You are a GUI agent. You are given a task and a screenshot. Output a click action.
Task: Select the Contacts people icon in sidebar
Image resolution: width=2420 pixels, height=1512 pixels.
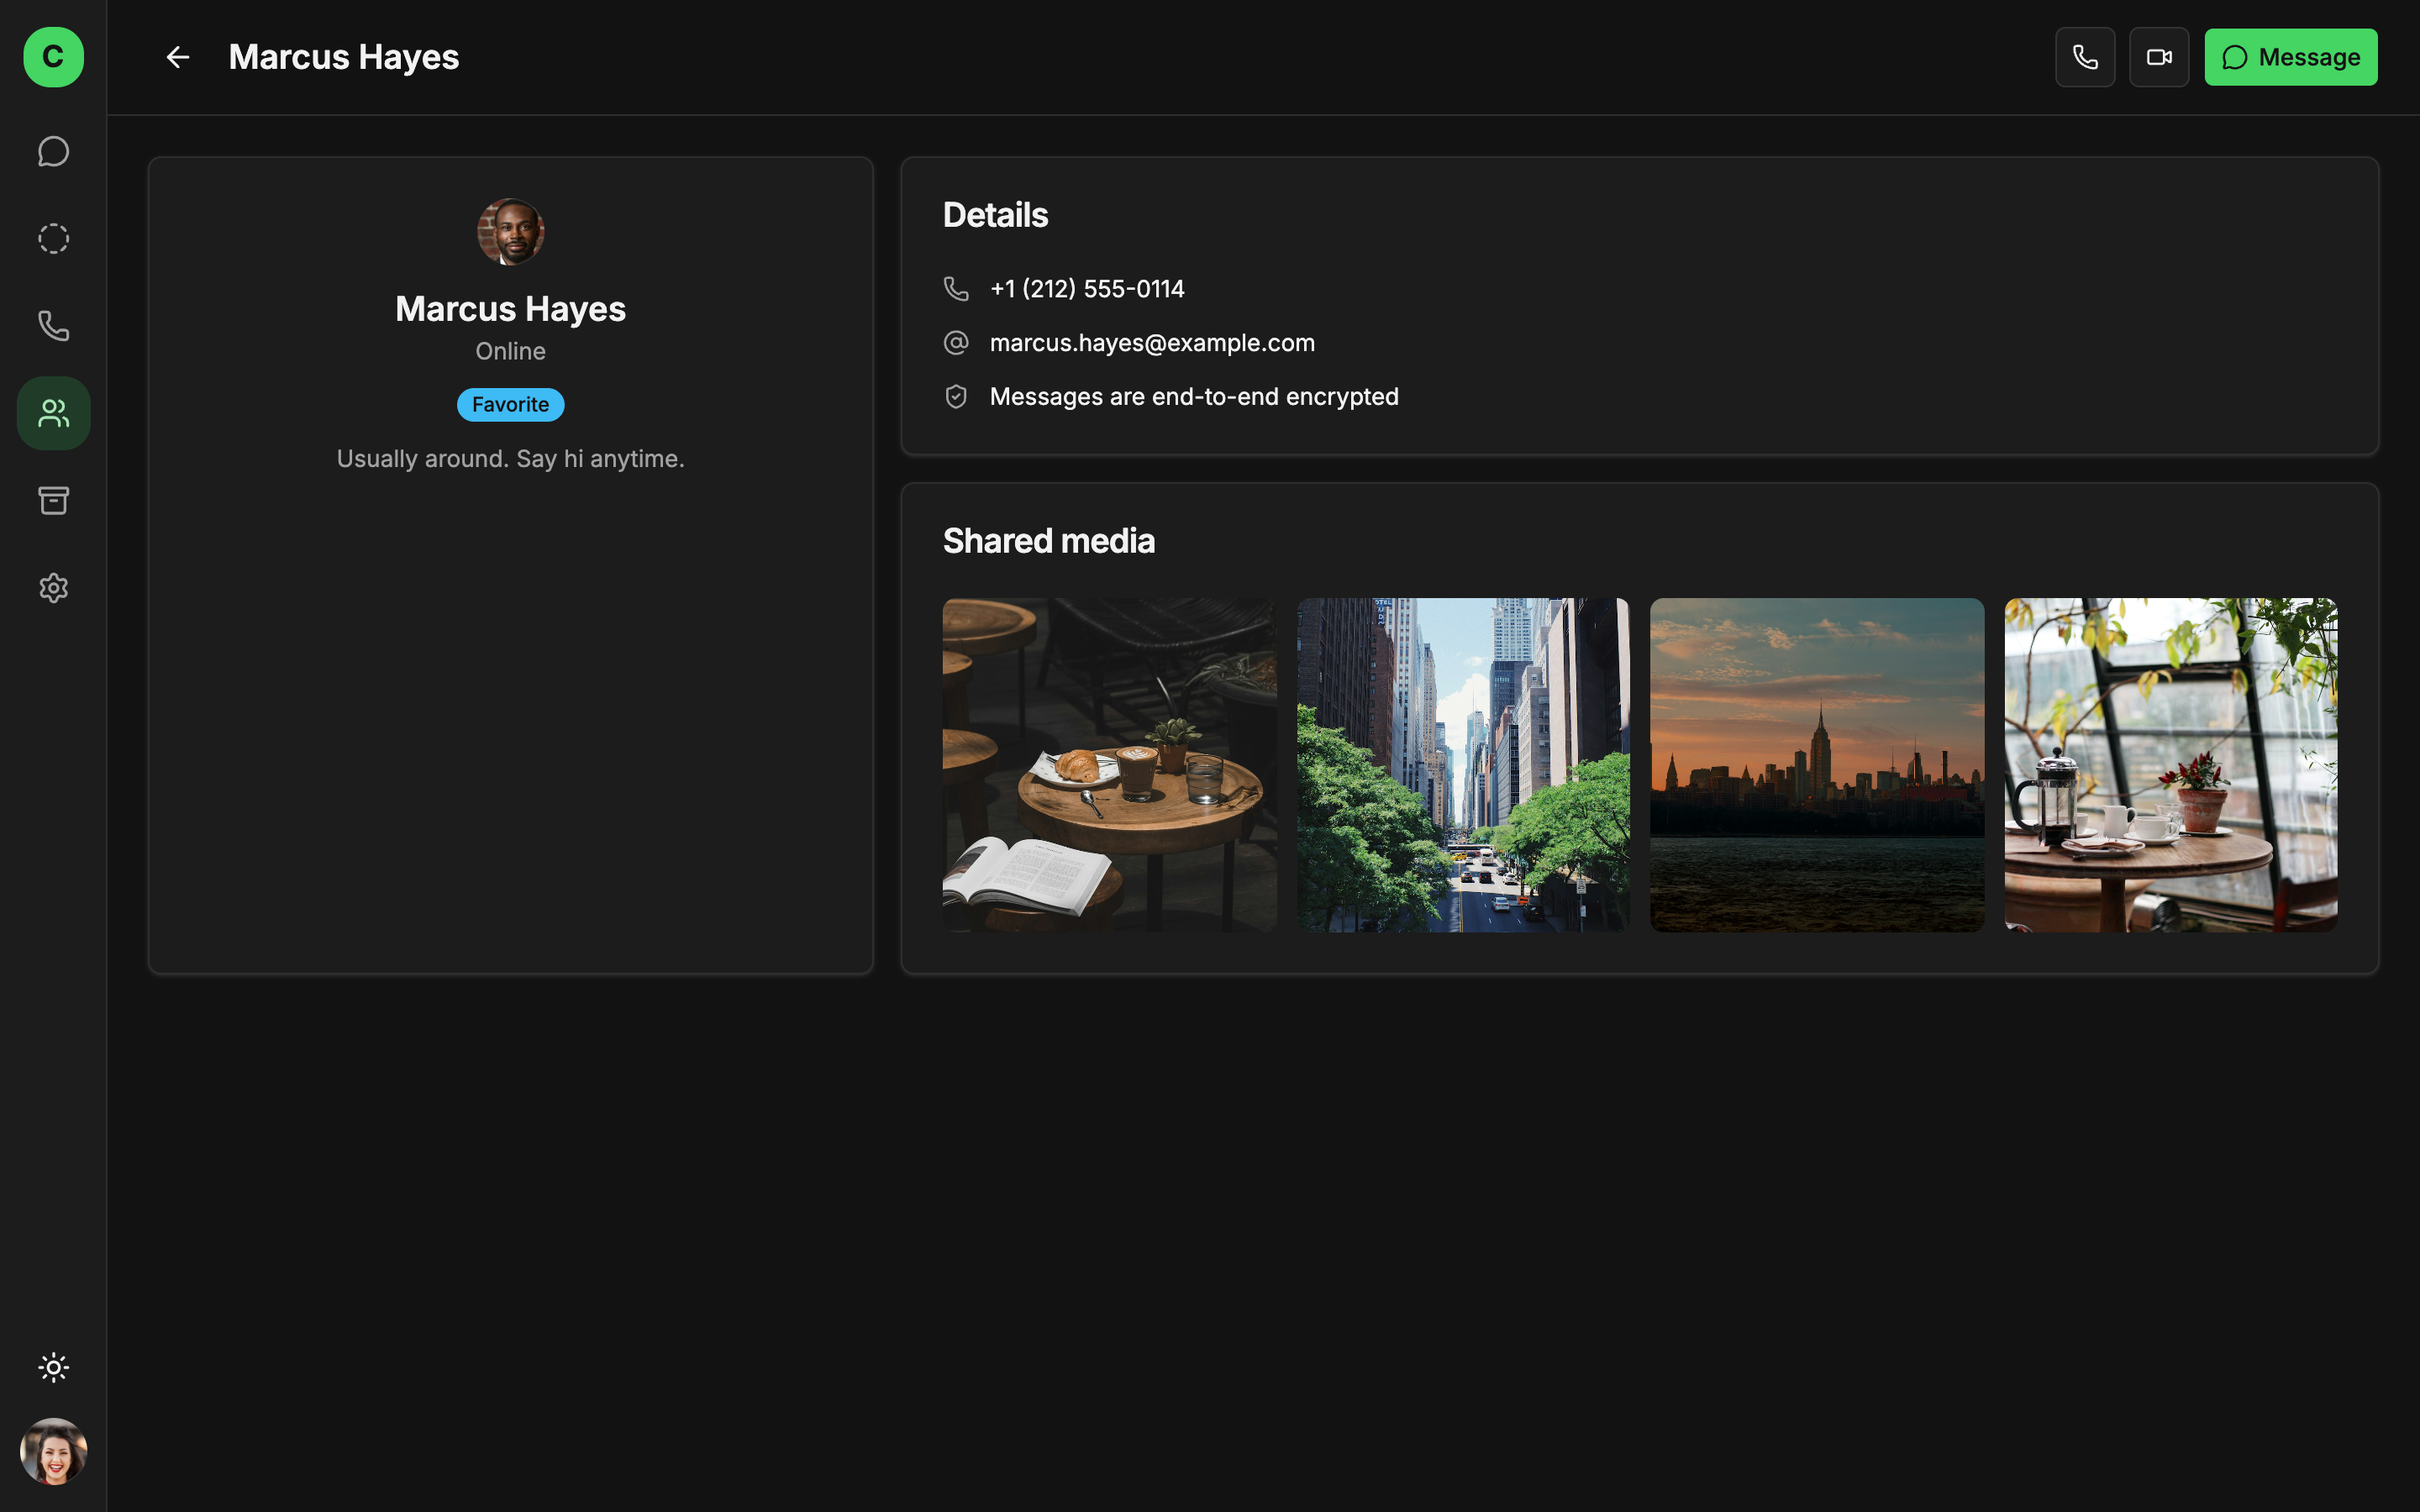pos(53,413)
